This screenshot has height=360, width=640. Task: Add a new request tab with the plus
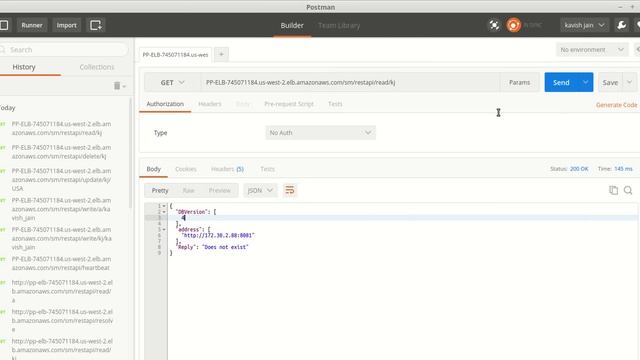tap(221, 54)
